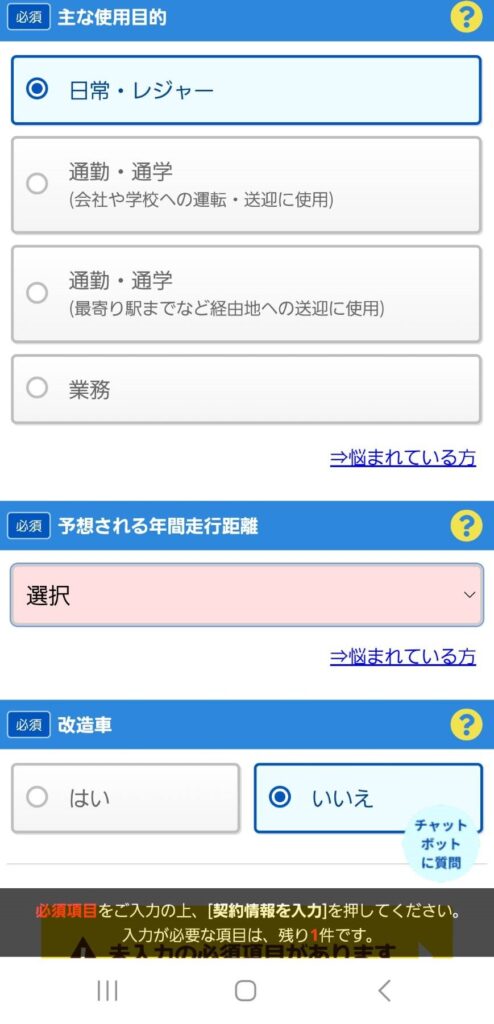494x1024 pixels.
Task: Tap Android recent apps icon
Action: (107, 991)
